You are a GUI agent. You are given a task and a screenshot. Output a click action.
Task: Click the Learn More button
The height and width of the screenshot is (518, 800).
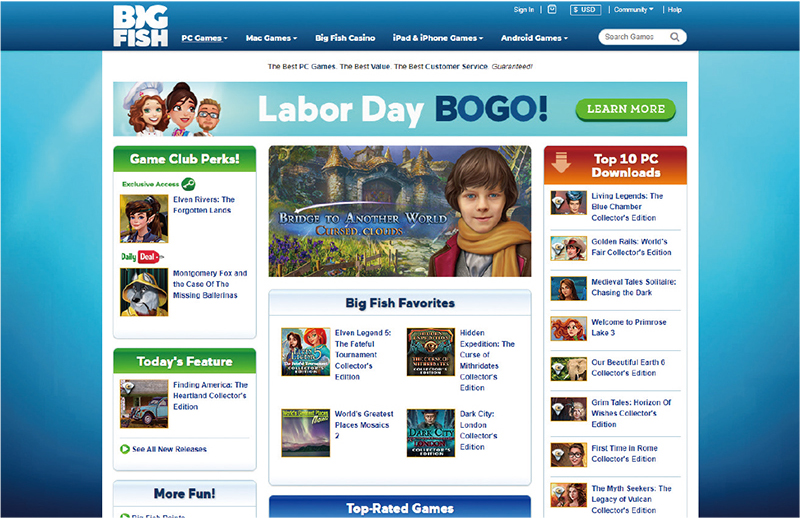point(626,109)
